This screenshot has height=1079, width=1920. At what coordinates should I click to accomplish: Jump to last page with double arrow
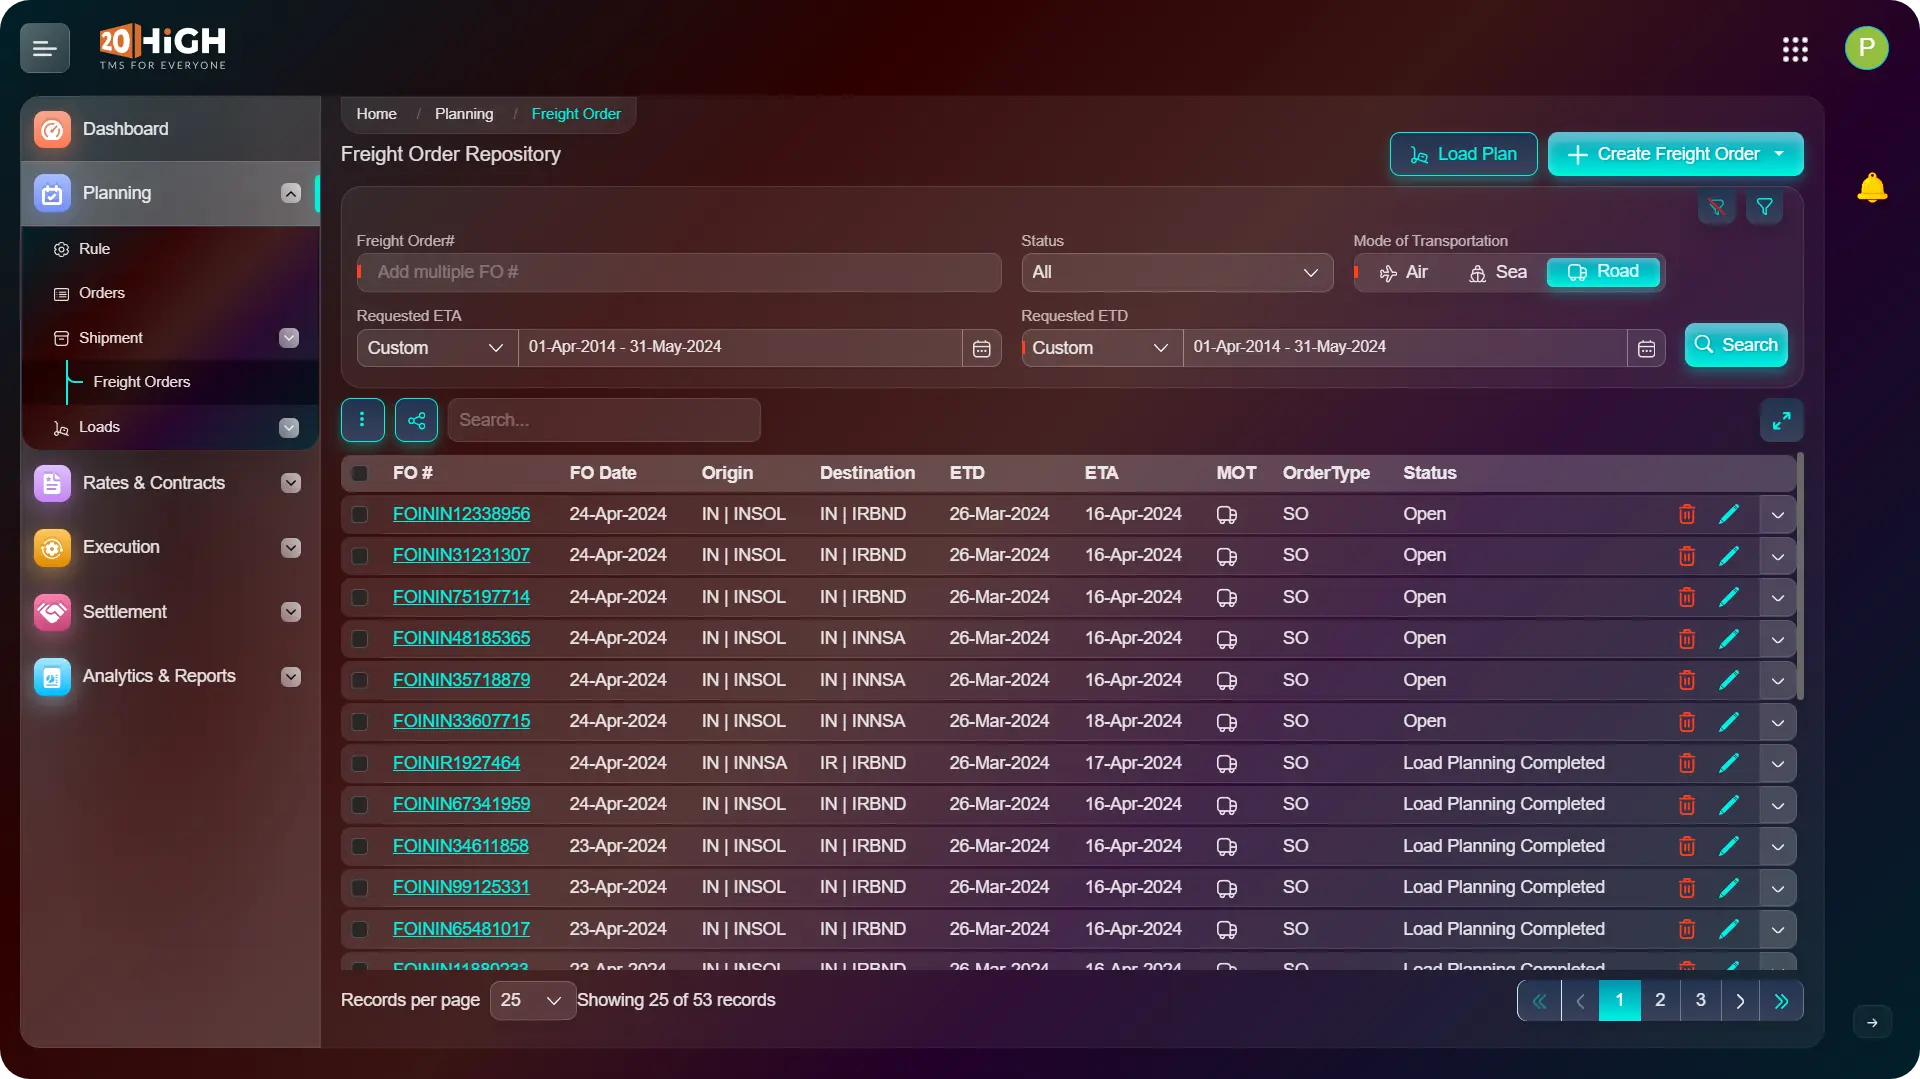point(1781,1001)
